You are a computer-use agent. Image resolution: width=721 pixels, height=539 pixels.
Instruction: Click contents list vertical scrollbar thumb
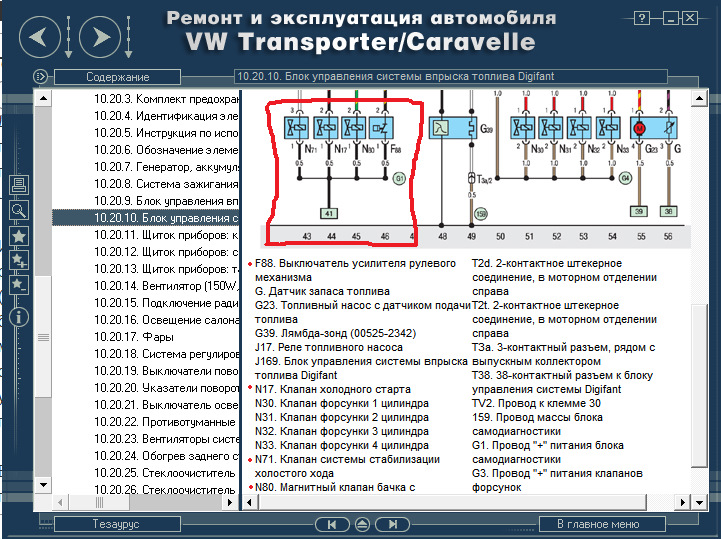coord(43,337)
